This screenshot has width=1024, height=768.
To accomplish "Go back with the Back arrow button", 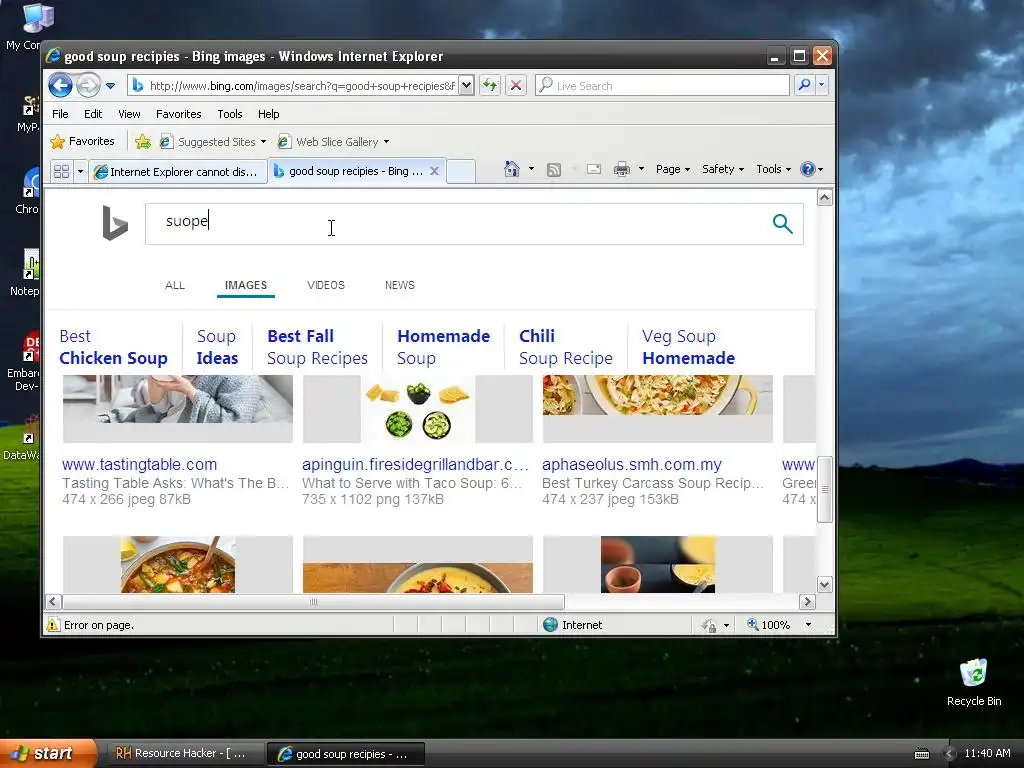I will click(60, 85).
